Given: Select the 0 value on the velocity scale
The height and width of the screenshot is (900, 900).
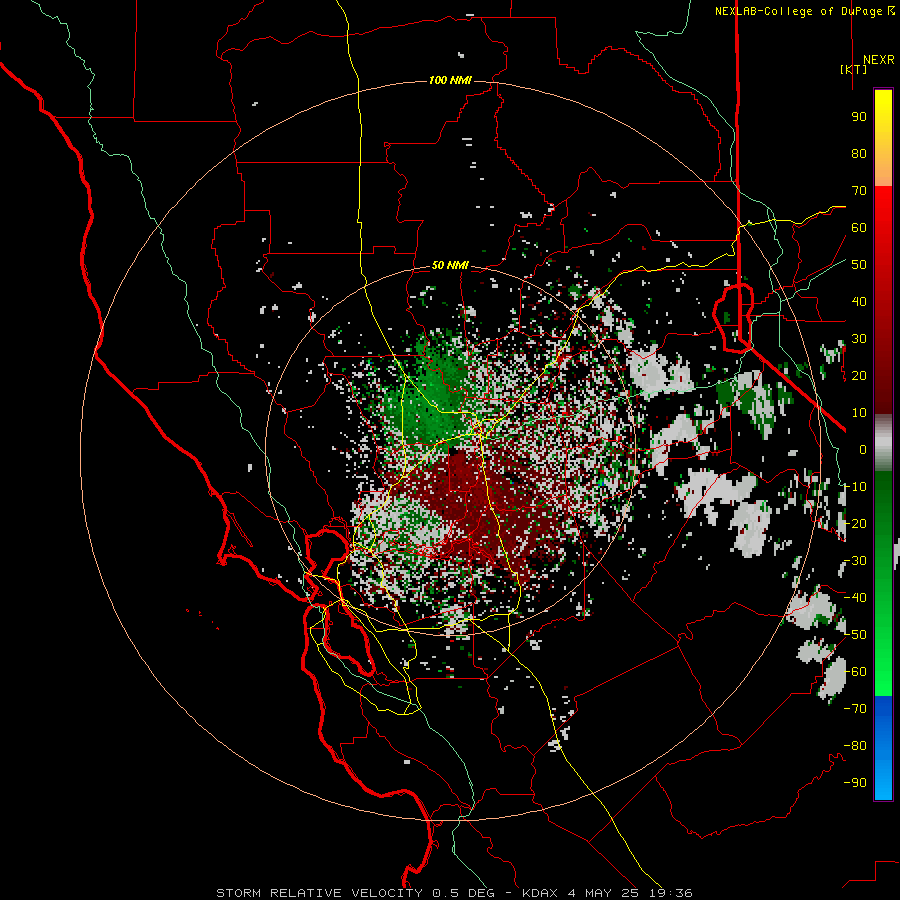Looking at the screenshot, I should coord(863,449).
